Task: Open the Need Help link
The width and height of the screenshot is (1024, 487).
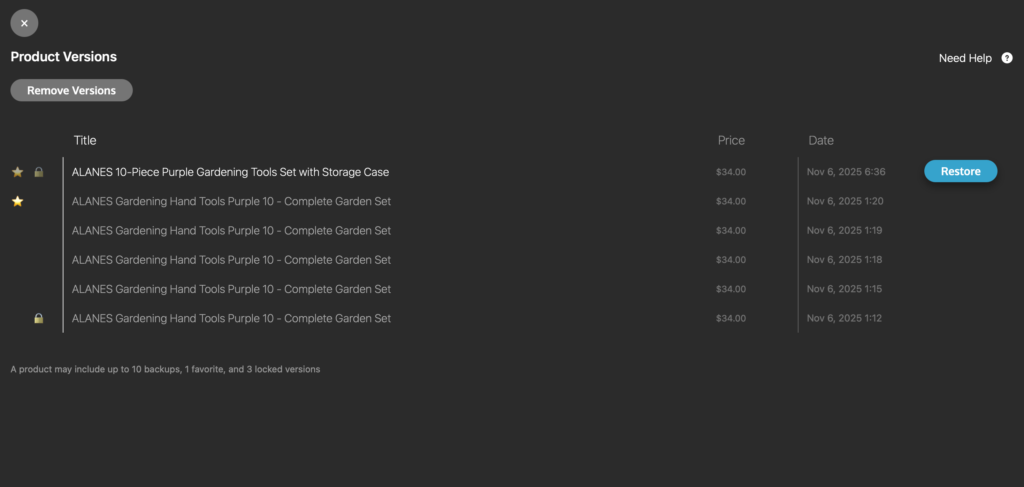Action: [965, 58]
